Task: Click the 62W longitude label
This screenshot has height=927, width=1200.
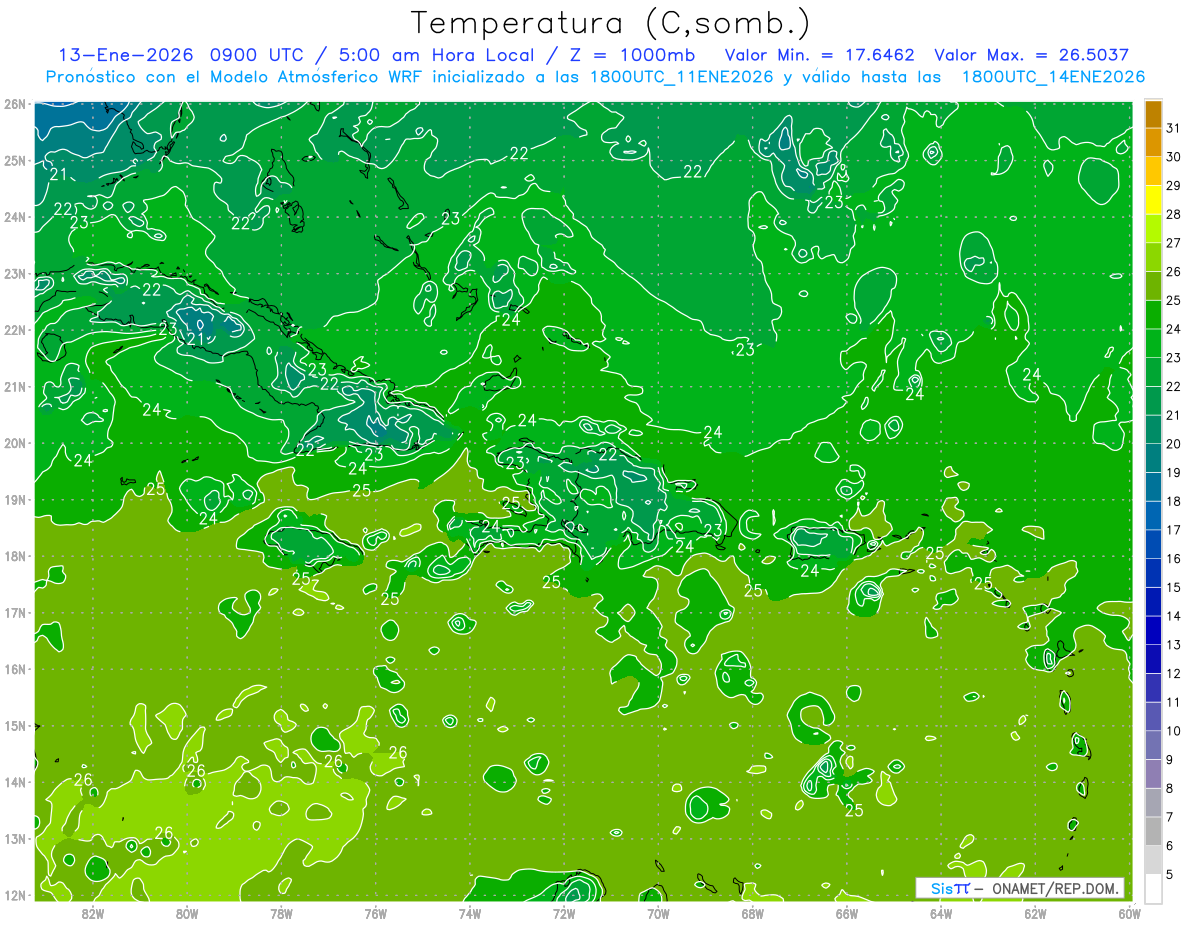Action: pyautogui.click(x=1035, y=913)
